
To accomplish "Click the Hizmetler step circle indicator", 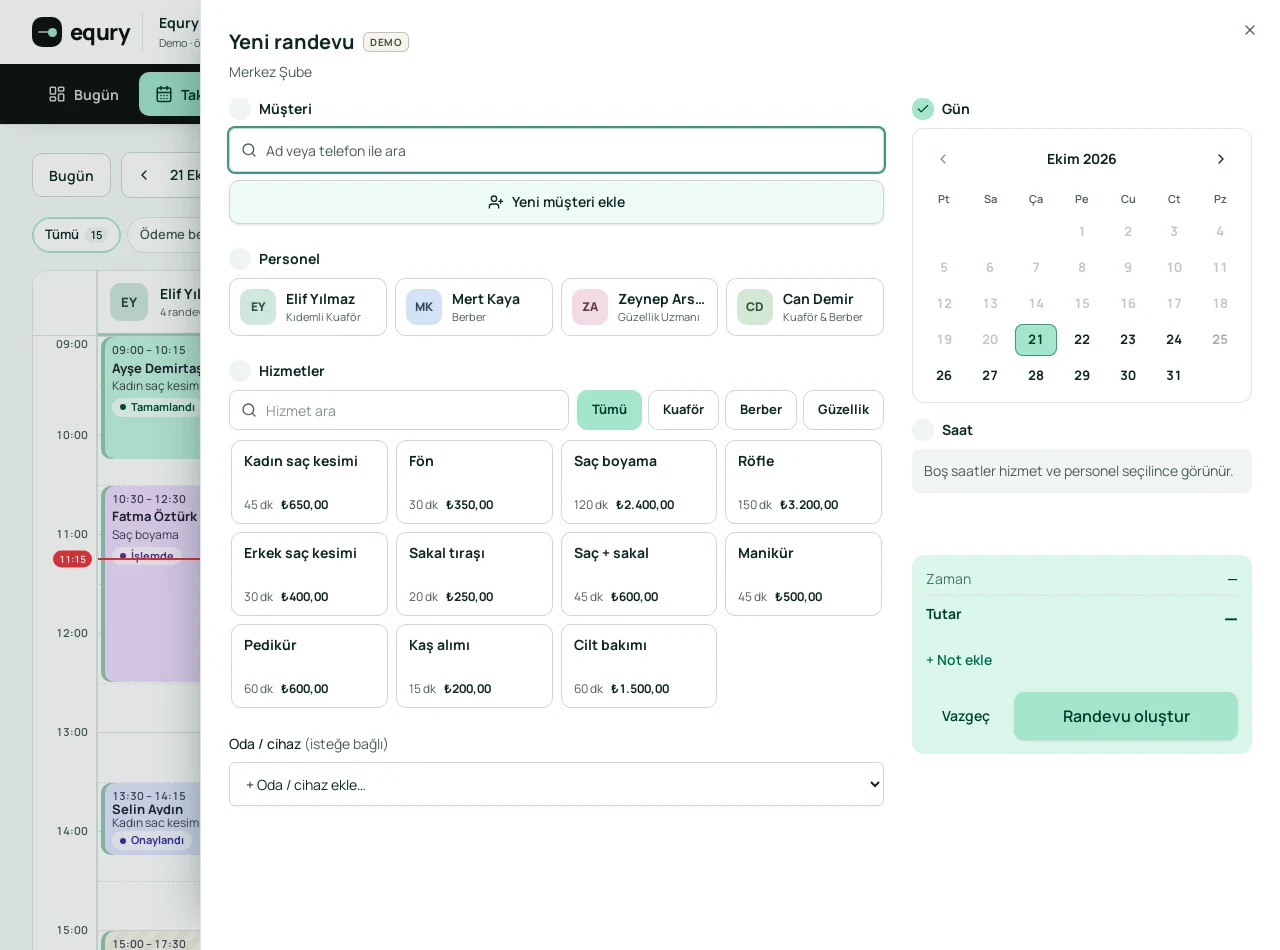I will pyautogui.click(x=240, y=371).
